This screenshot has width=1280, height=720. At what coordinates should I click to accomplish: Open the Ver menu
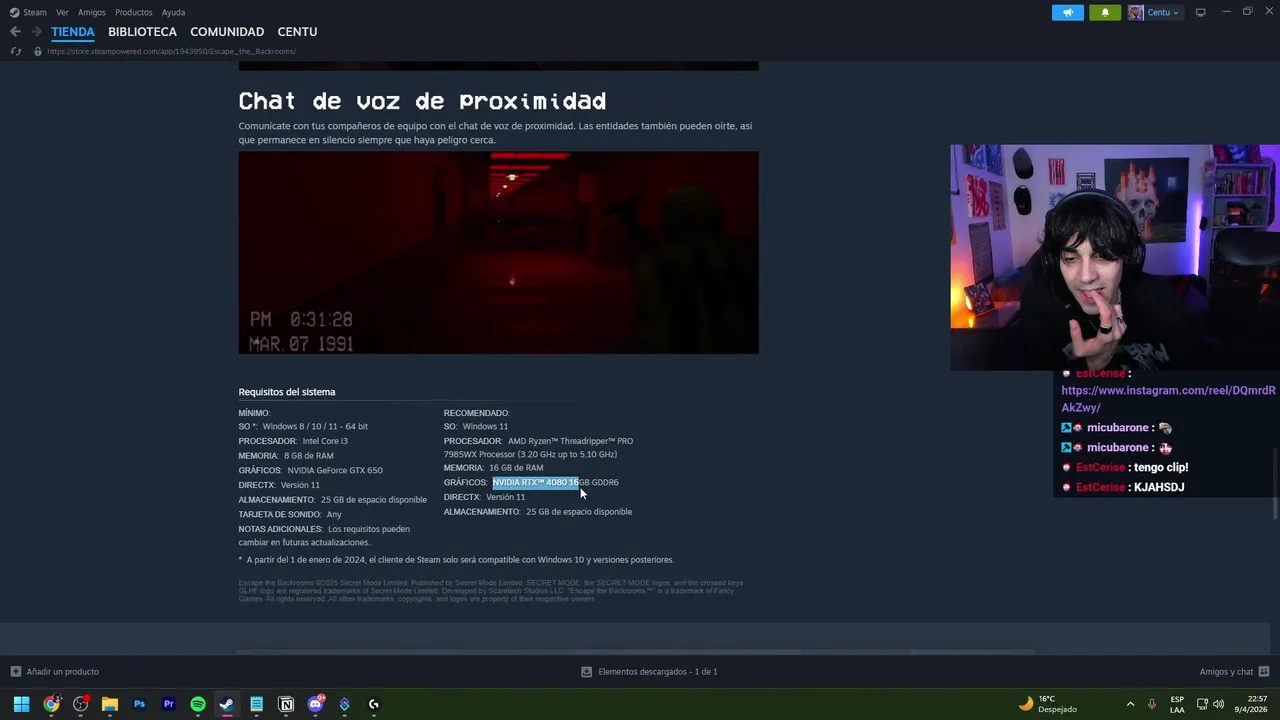coord(62,12)
